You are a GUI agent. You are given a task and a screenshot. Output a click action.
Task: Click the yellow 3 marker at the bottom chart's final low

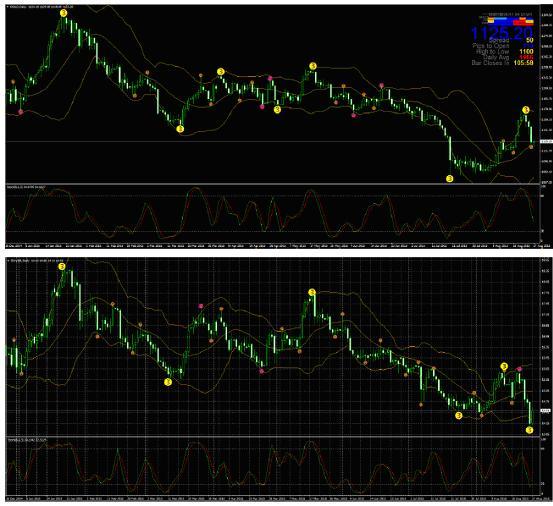(529, 430)
